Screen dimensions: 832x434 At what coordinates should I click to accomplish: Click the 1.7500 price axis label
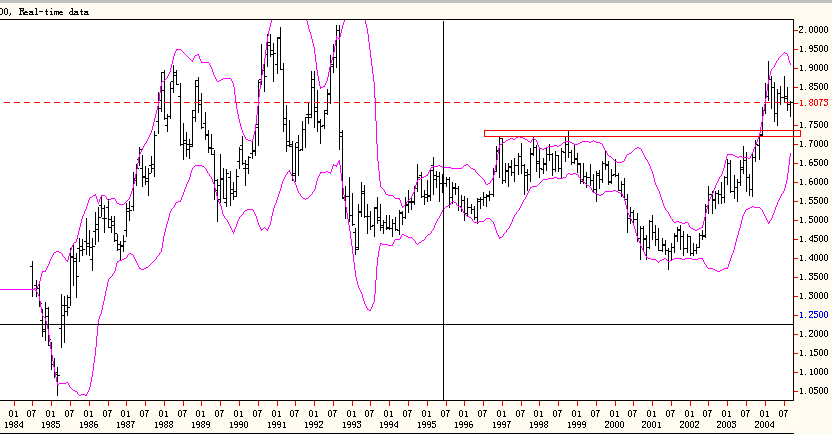click(x=813, y=125)
